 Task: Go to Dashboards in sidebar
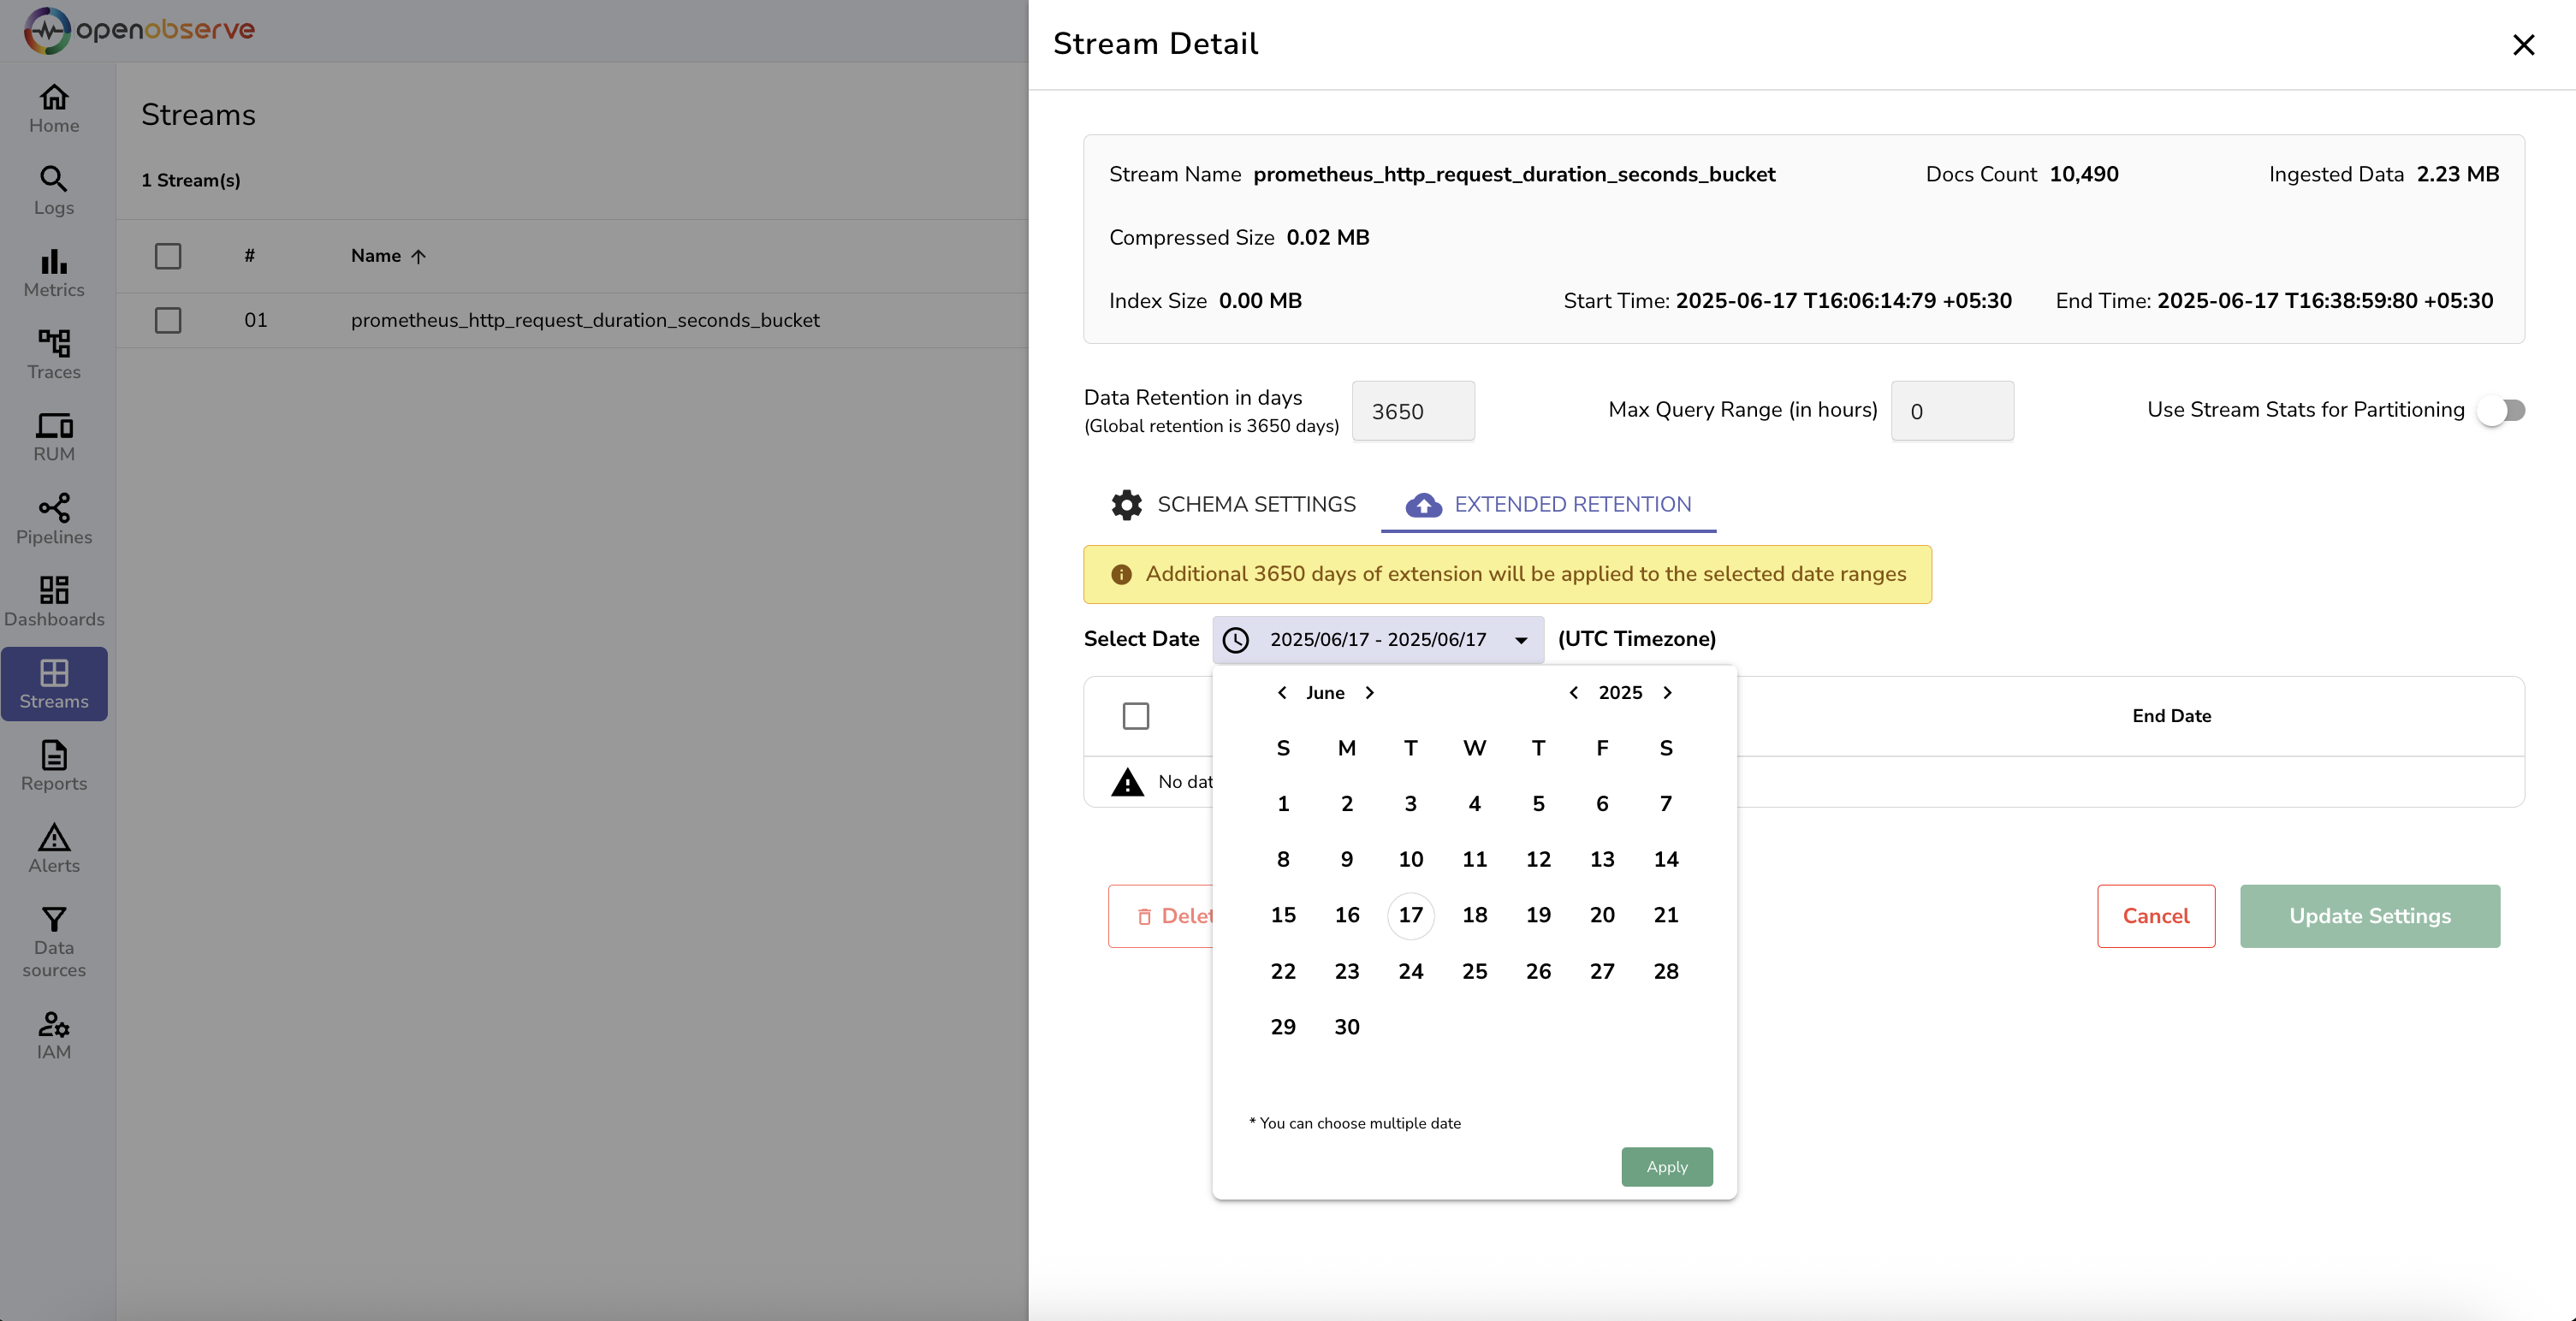54,601
